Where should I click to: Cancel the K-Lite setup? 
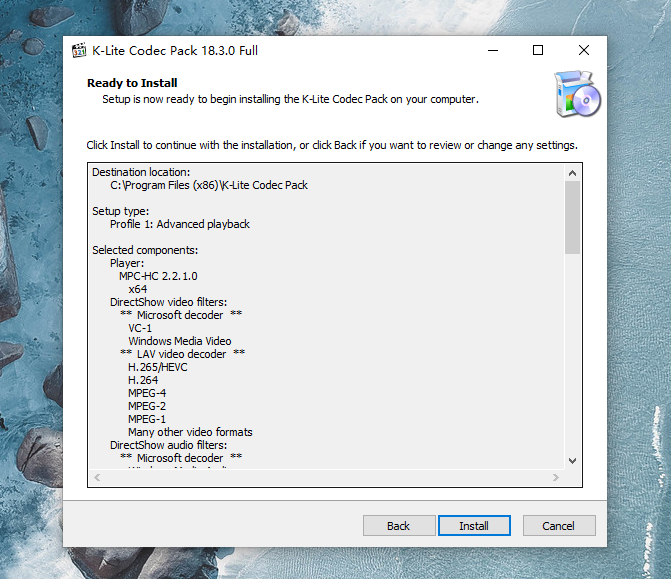coord(559,526)
